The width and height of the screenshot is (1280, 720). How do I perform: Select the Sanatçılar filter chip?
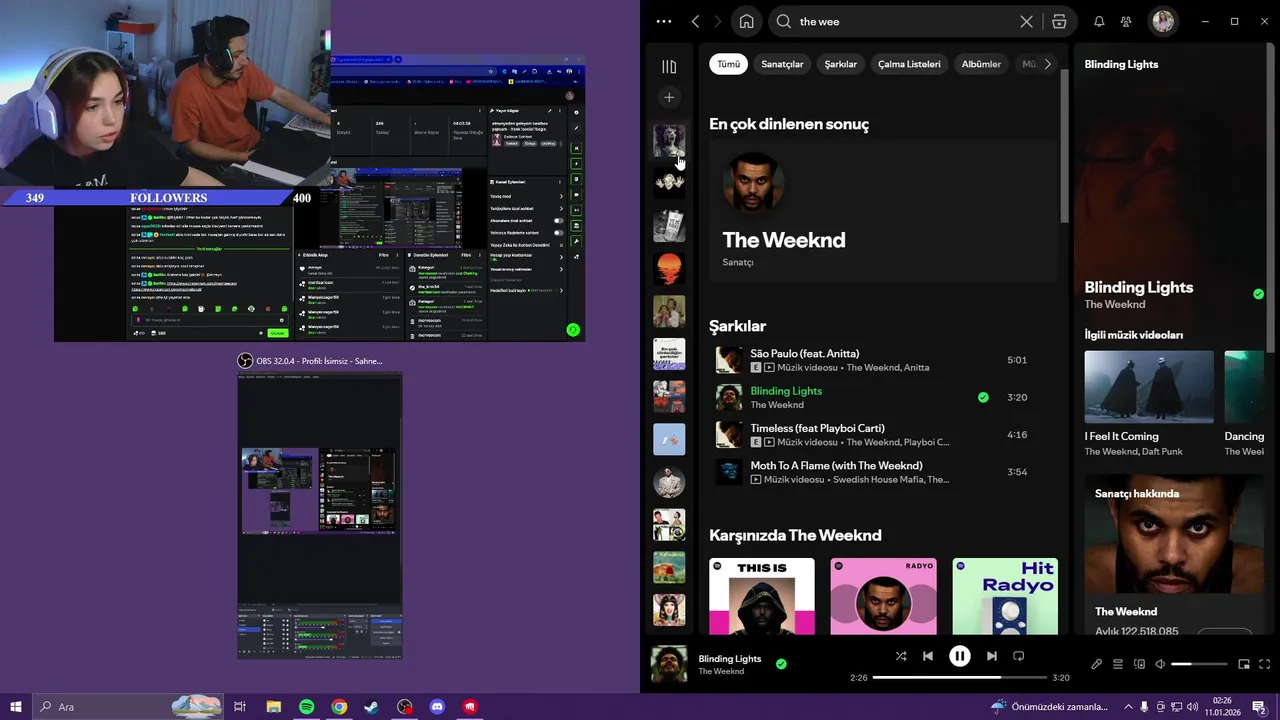(782, 64)
